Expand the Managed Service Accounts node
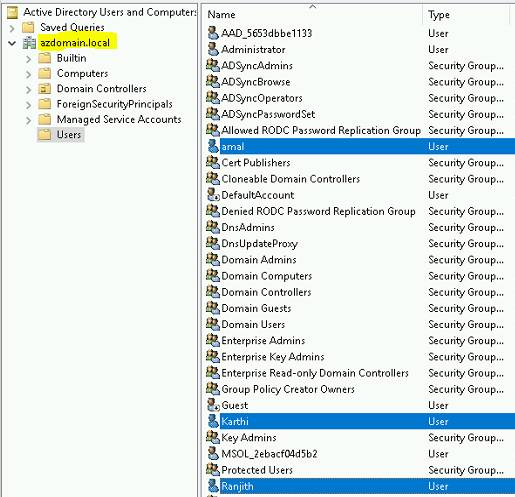Screen dimensions: 515x497 tap(29, 120)
